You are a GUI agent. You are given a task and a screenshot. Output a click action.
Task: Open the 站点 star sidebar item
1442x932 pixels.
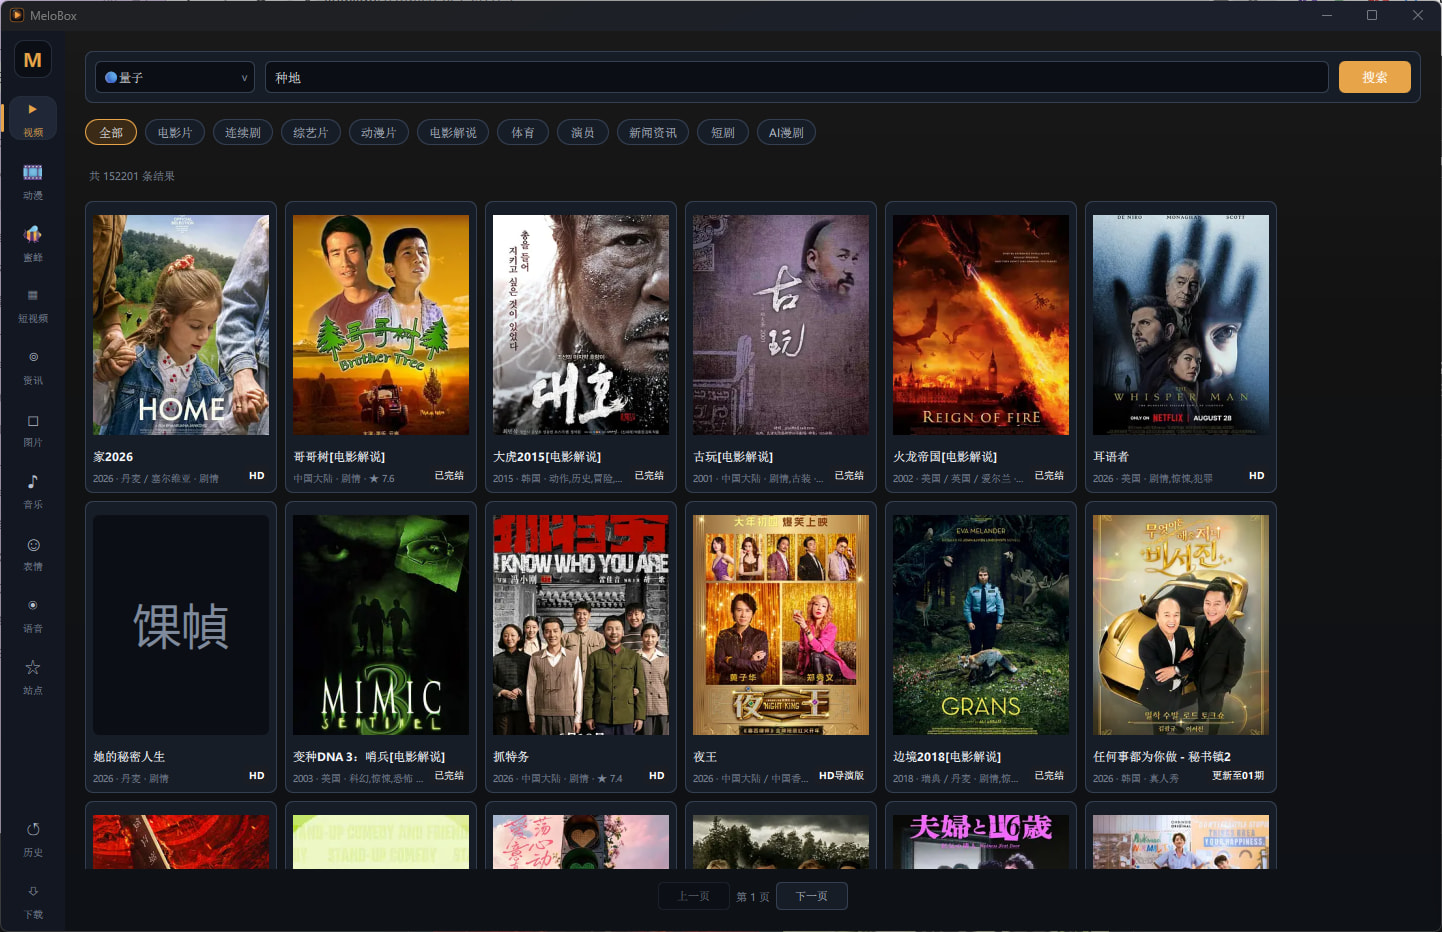33,678
